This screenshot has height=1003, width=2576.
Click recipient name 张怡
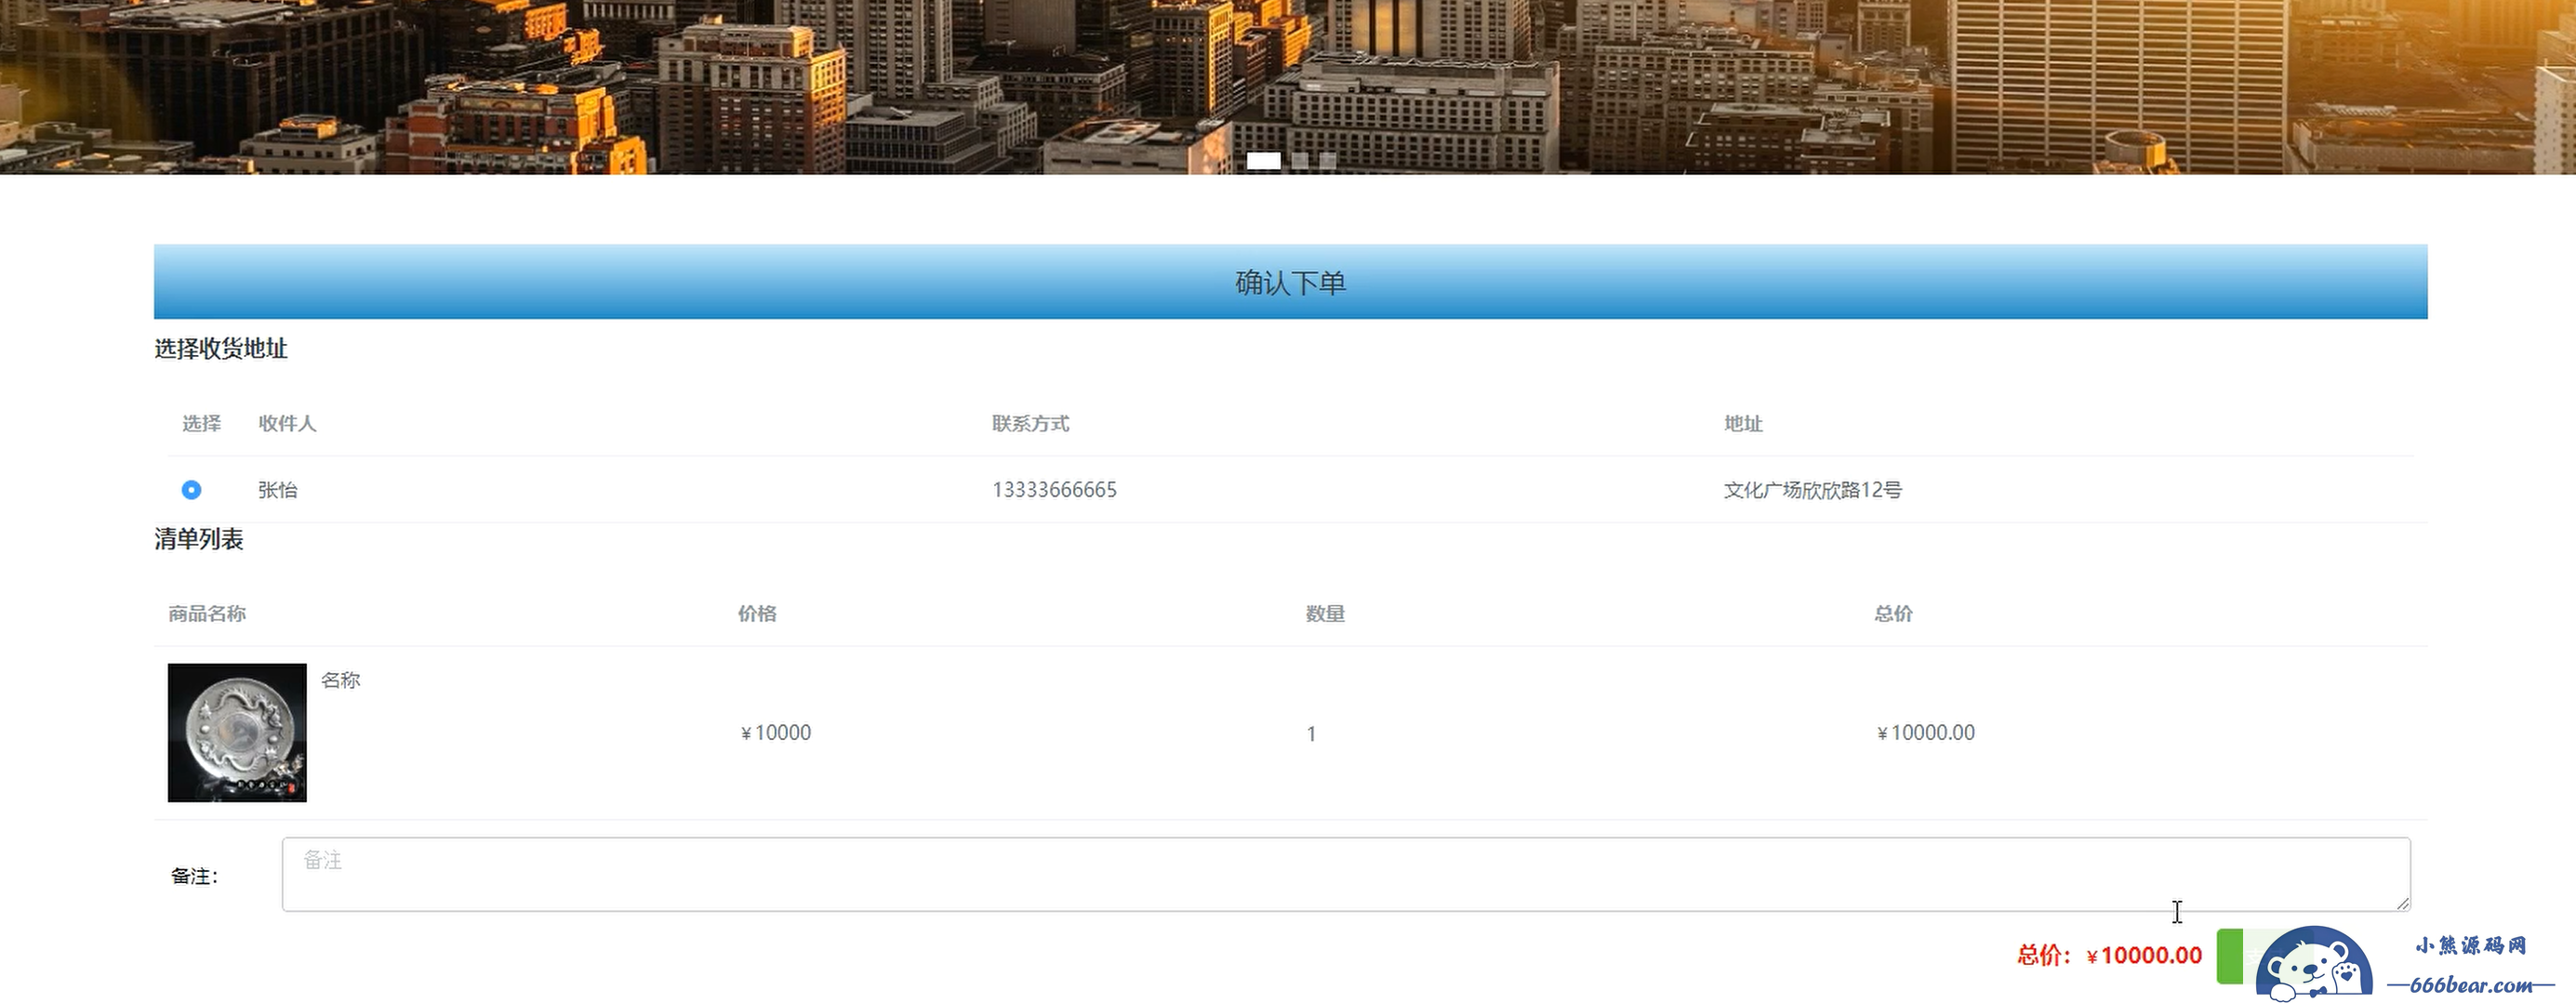[x=278, y=490]
